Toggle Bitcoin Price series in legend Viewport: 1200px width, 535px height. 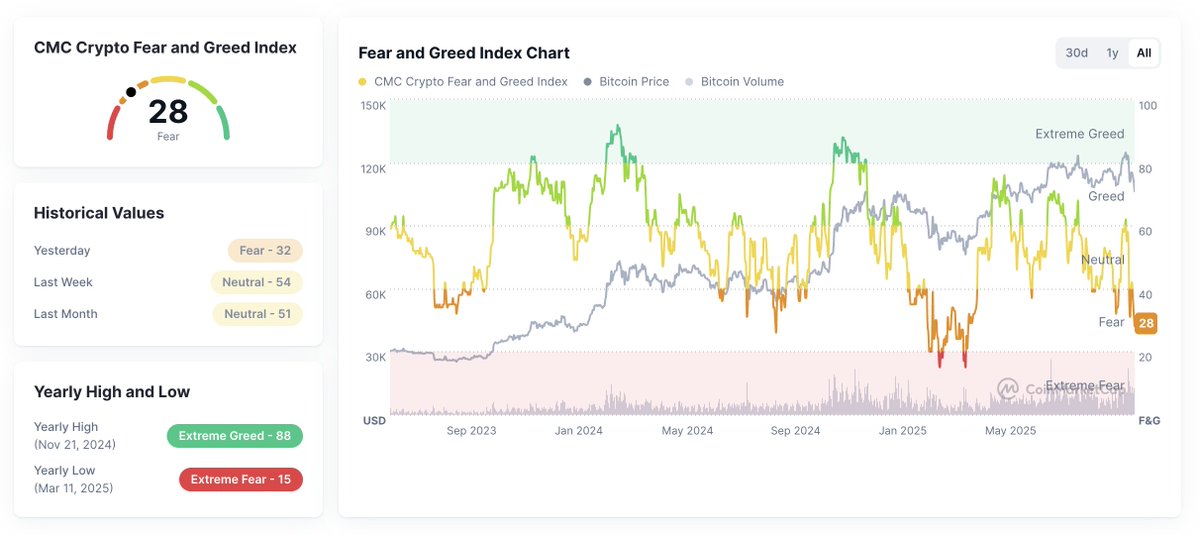(634, 82)
